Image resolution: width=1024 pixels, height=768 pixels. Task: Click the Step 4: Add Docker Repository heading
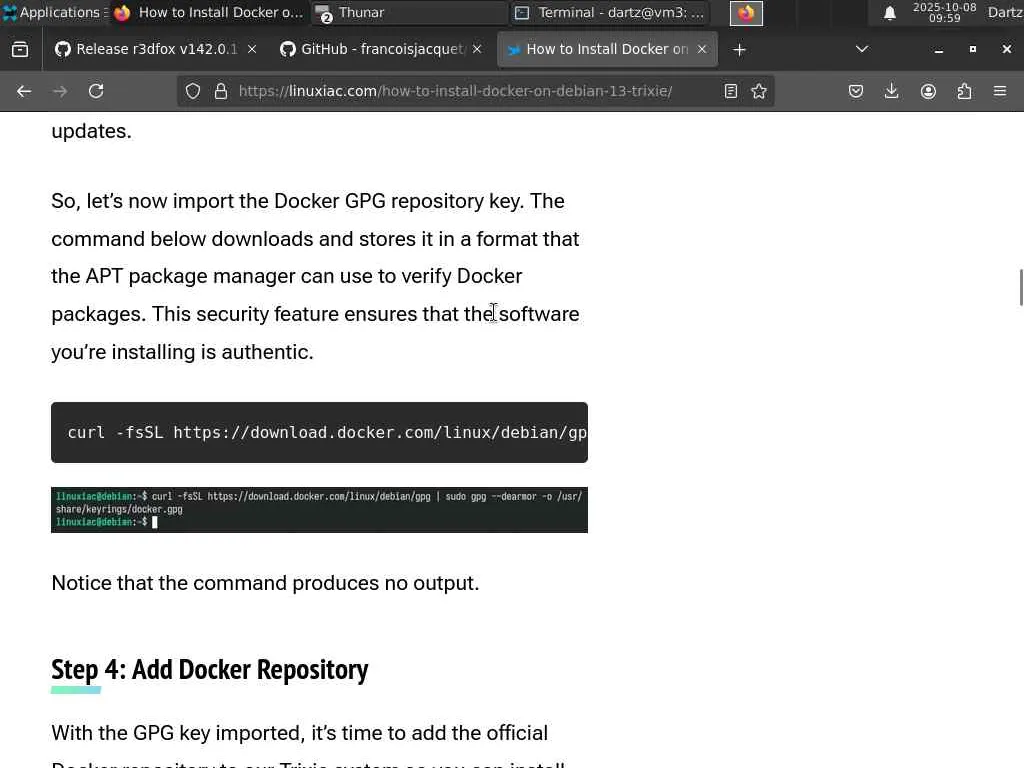click(210, 669)
